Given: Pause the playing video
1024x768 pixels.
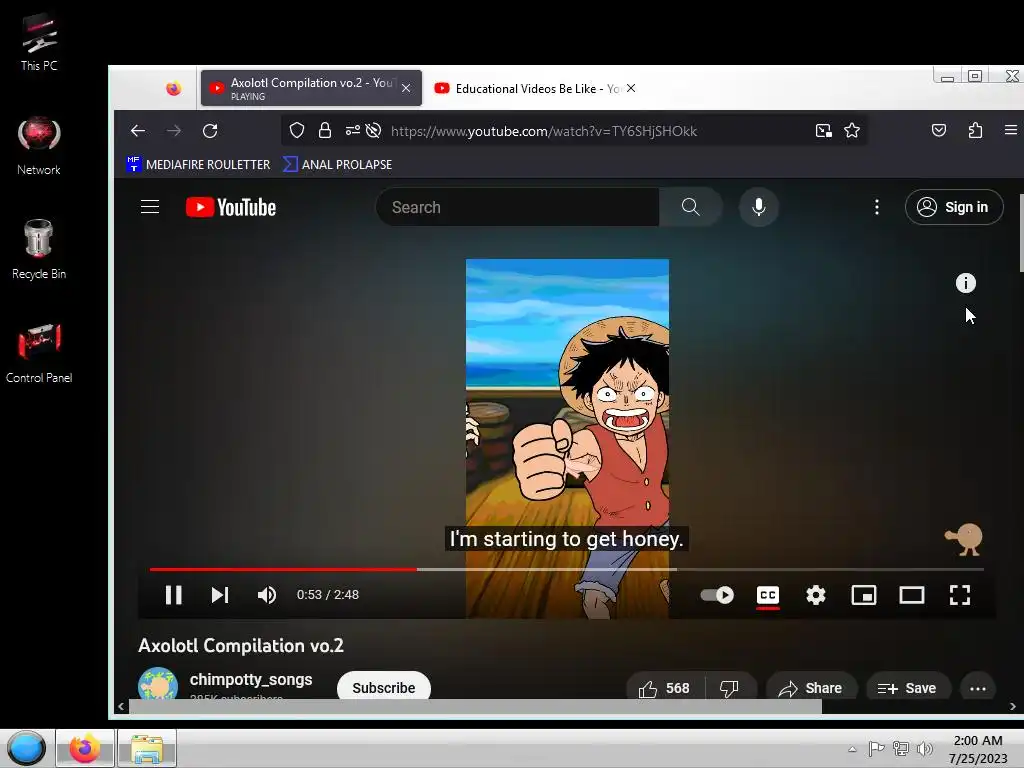Looking at the screenshot, I should pyautogui.click(x=174, y=595).
